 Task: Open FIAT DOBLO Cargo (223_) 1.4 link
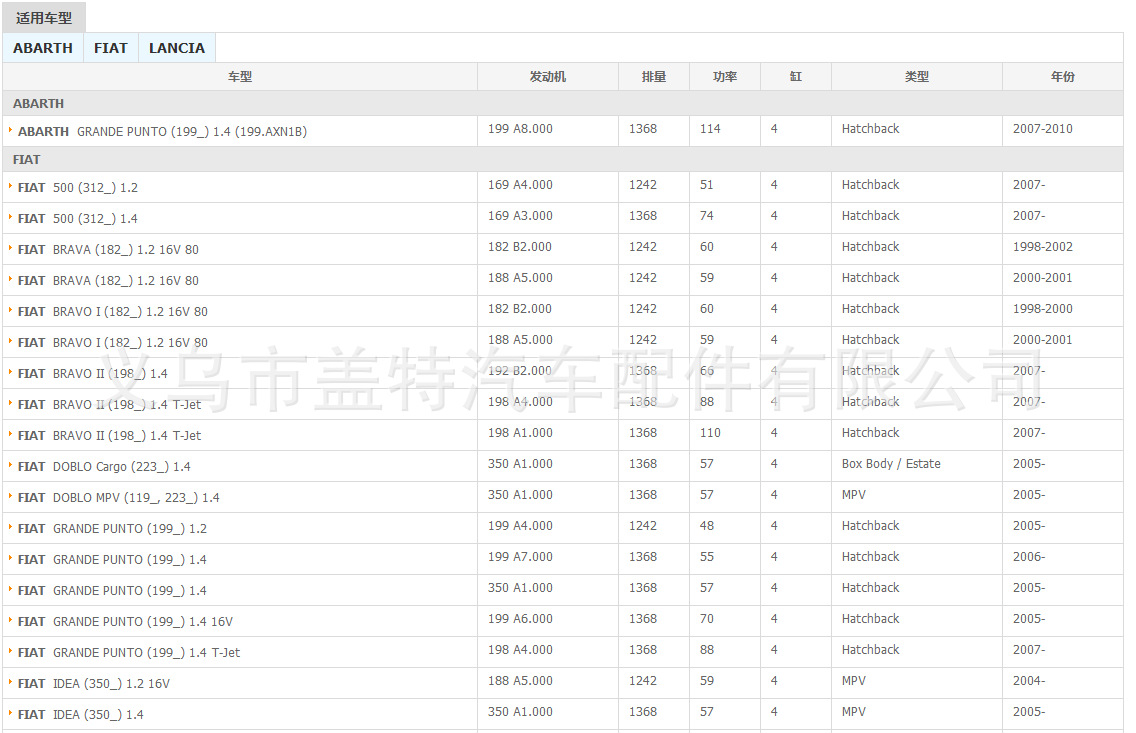pyautogui.click(x=104, y=467)
